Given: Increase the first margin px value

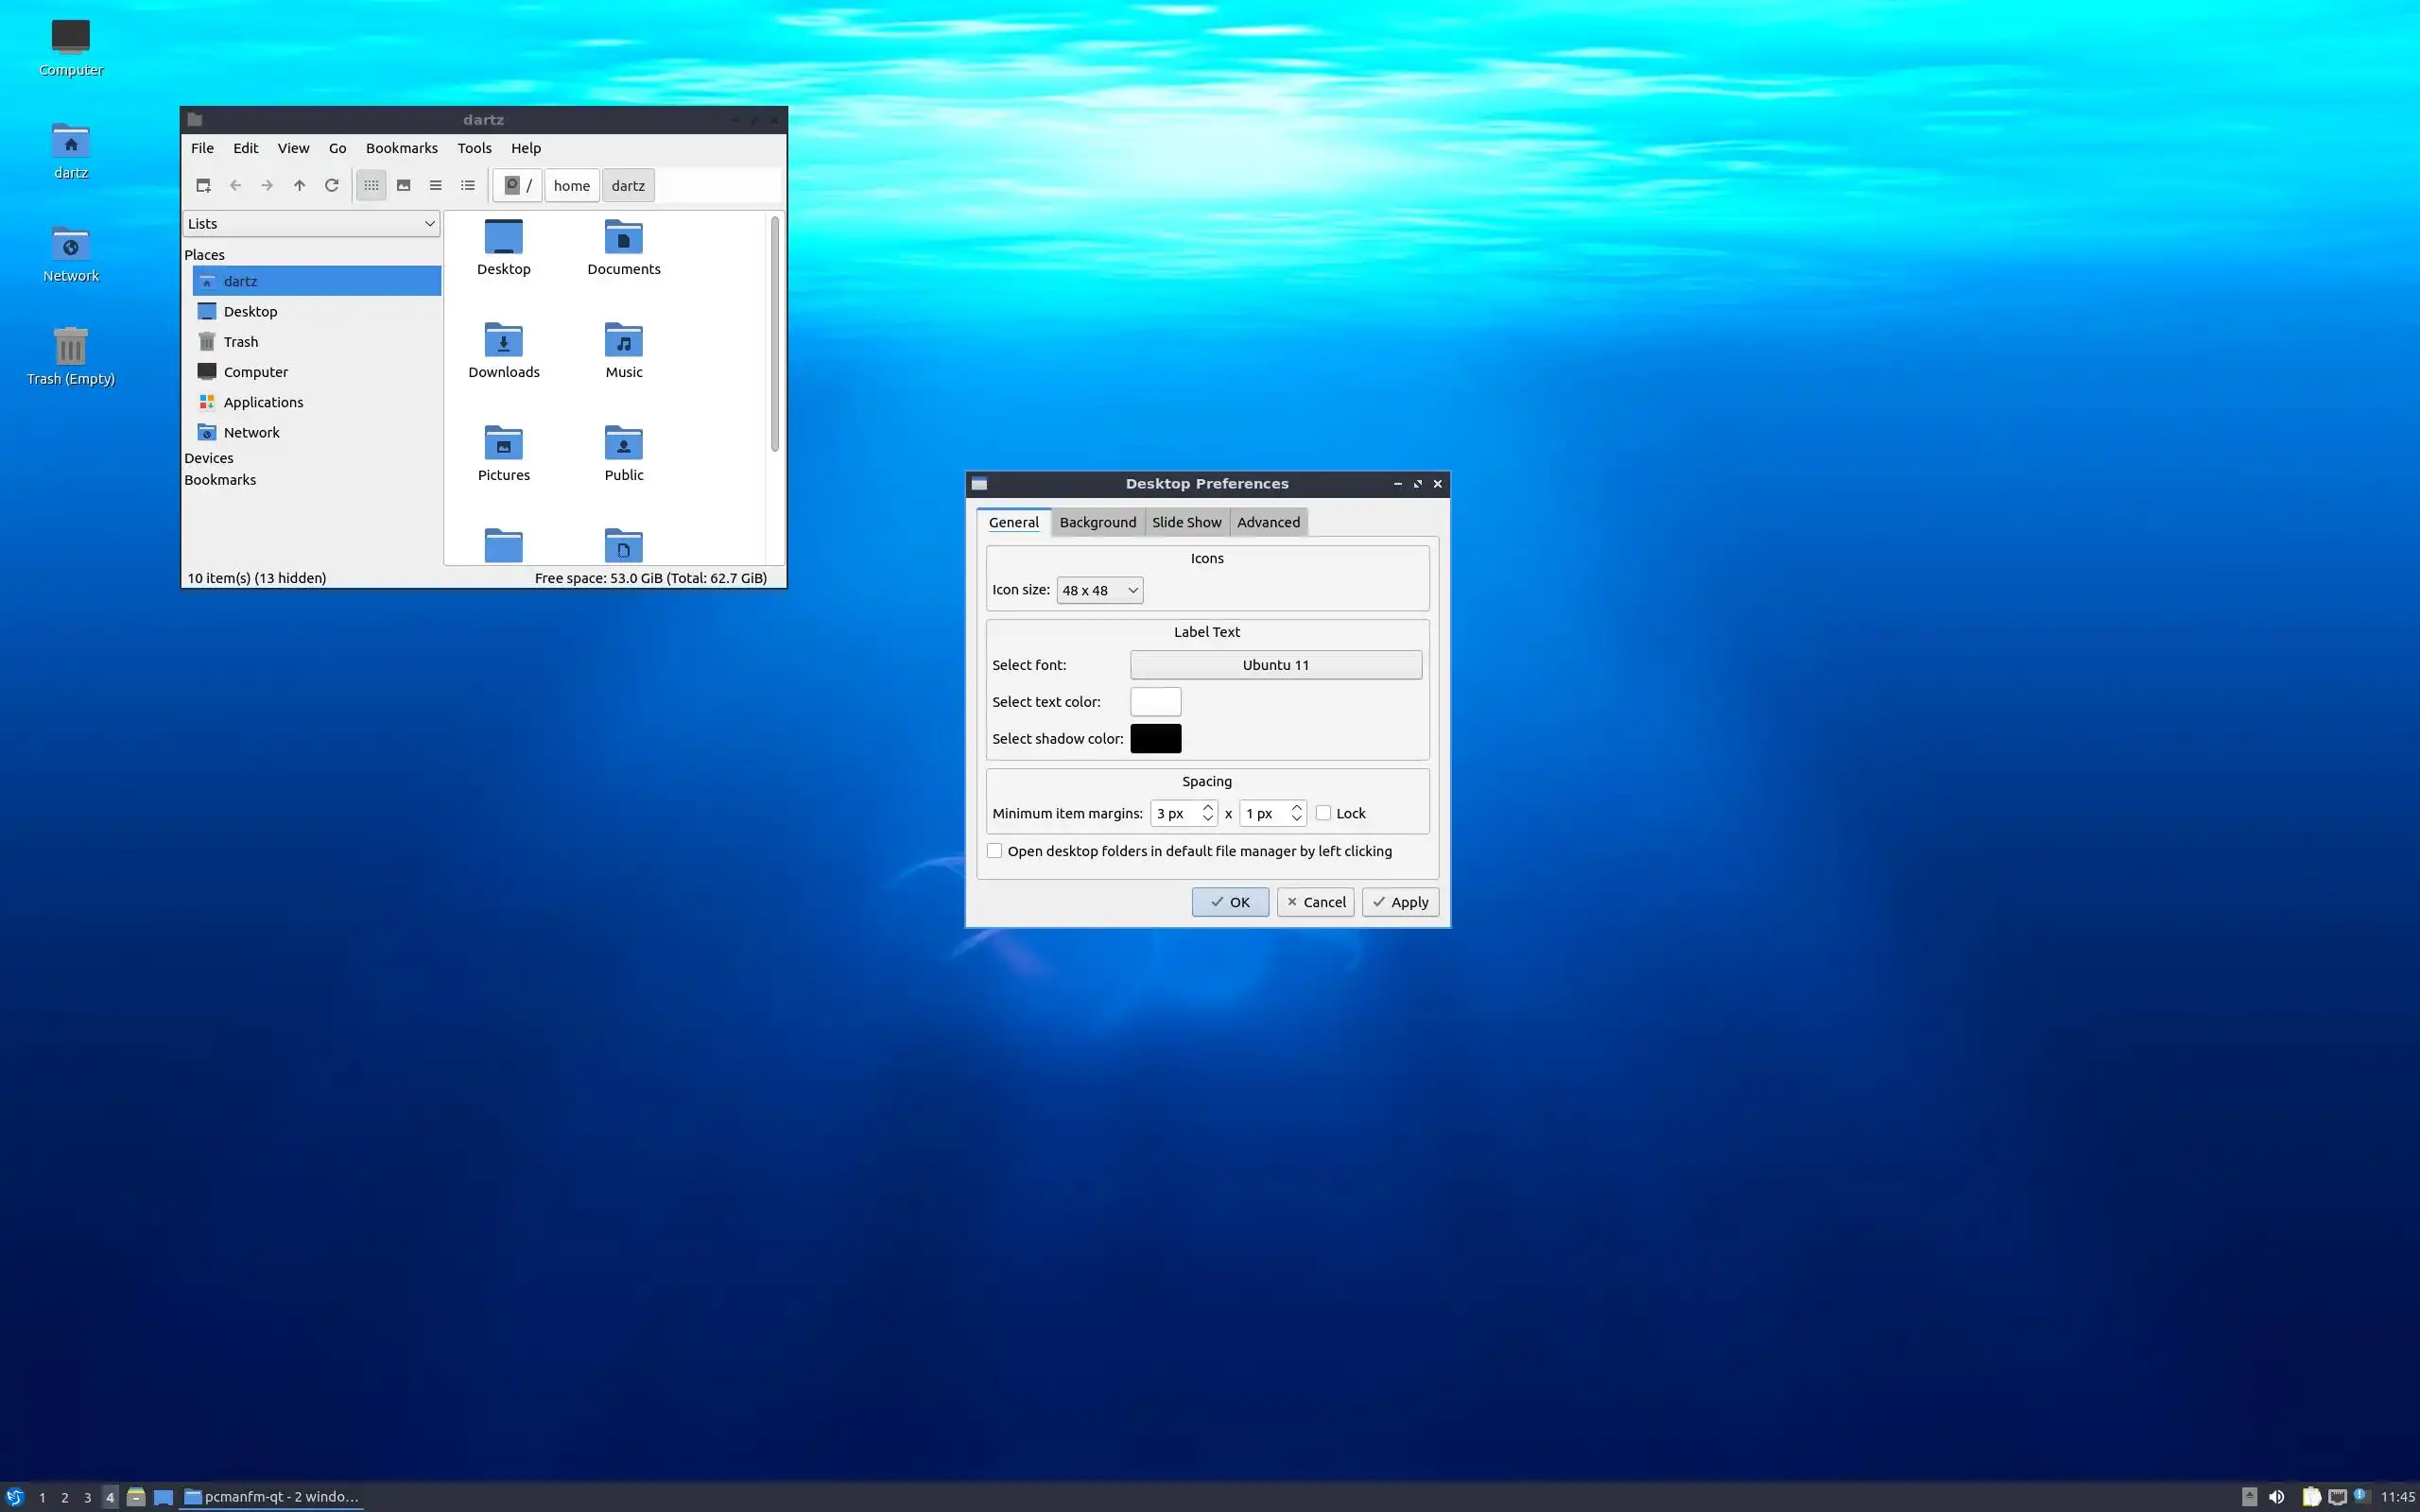Looking at the screenshot, I should point(1208,807).
